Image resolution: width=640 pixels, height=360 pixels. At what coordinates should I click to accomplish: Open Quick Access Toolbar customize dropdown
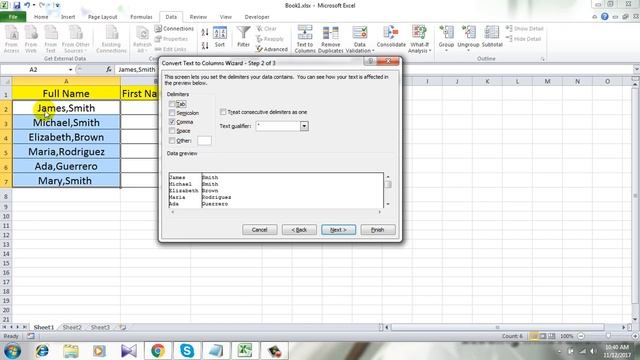(58, 5)
